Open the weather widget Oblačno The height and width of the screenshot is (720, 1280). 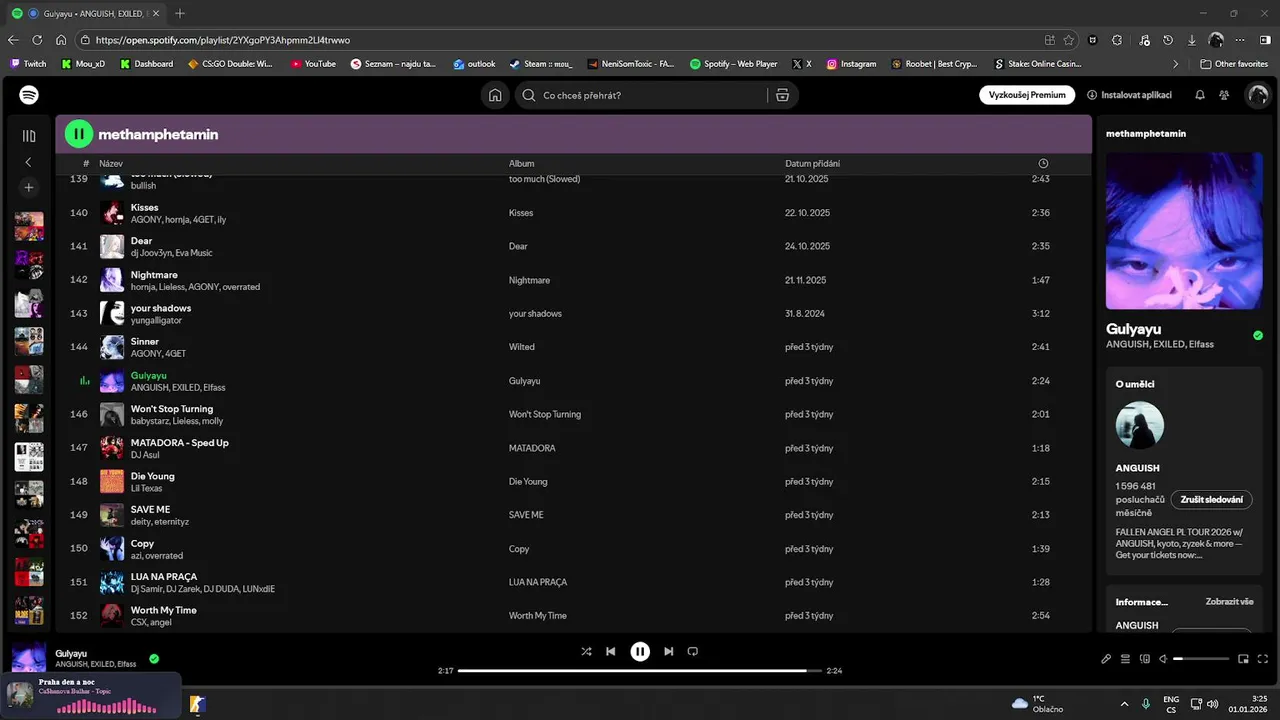[x=1037, y=704]
